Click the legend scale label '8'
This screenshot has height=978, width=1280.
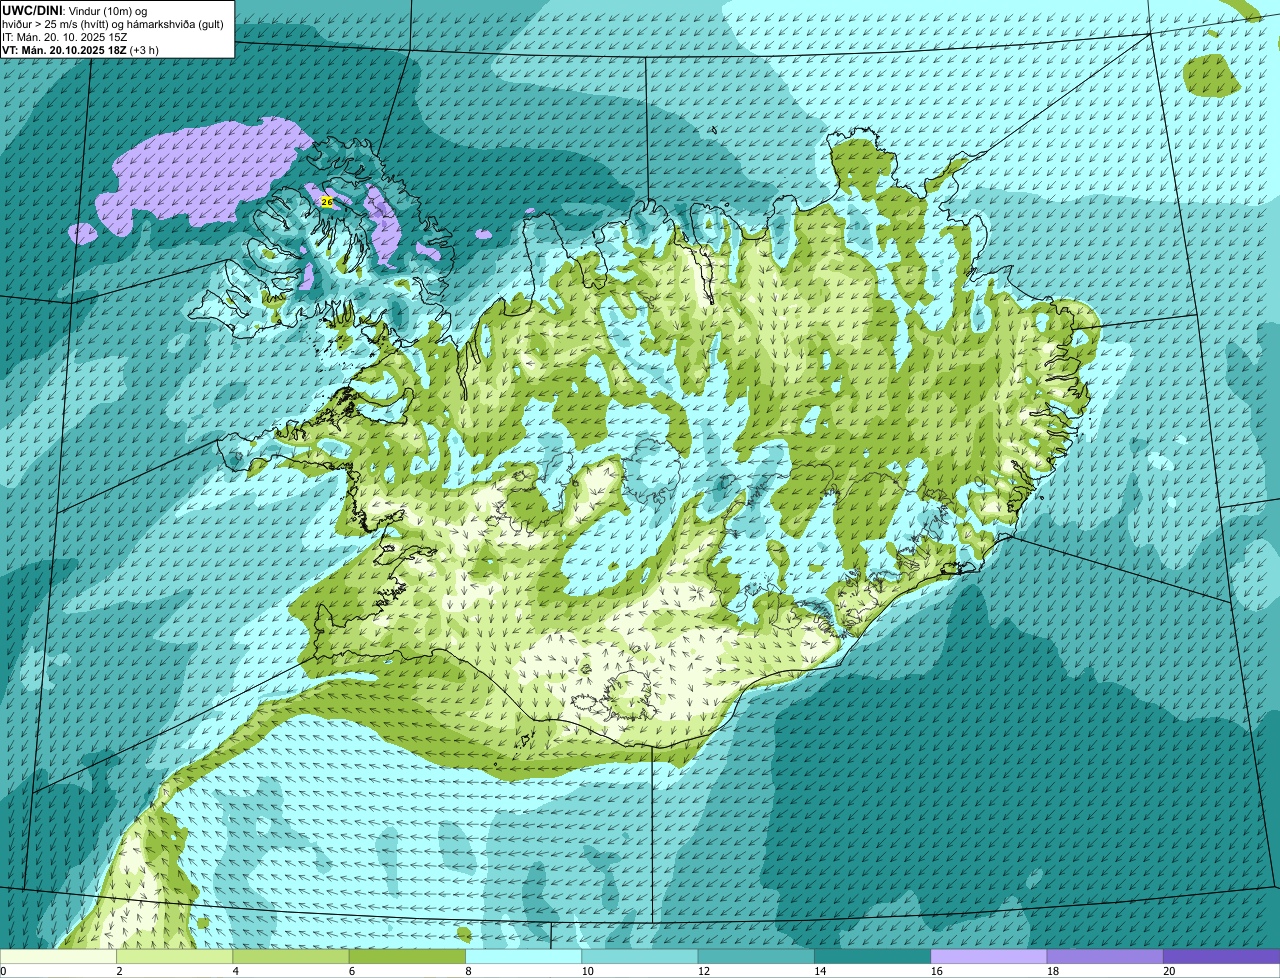[x=468, y=971]
